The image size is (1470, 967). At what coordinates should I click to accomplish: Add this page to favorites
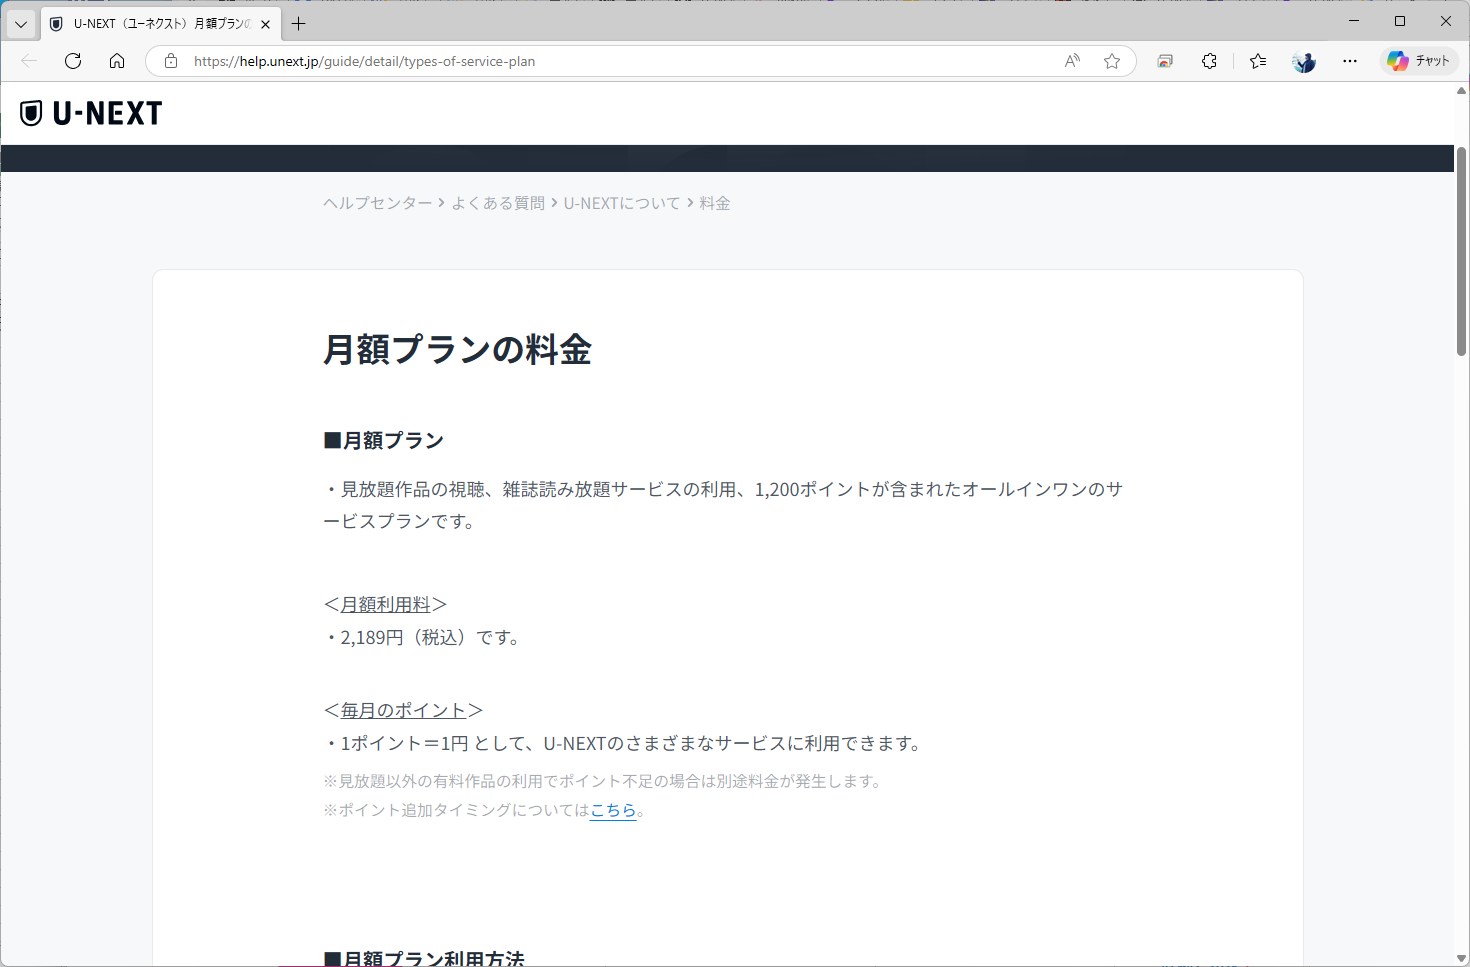(x=1112, y=61)
